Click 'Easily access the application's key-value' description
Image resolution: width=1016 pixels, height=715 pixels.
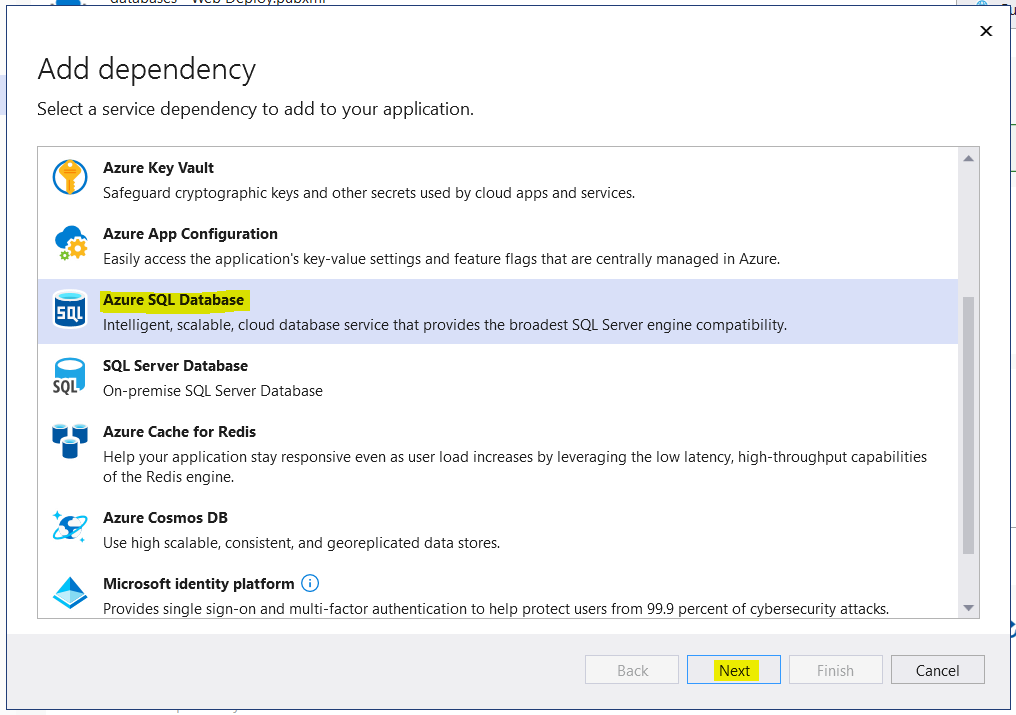tap(441, 259)
